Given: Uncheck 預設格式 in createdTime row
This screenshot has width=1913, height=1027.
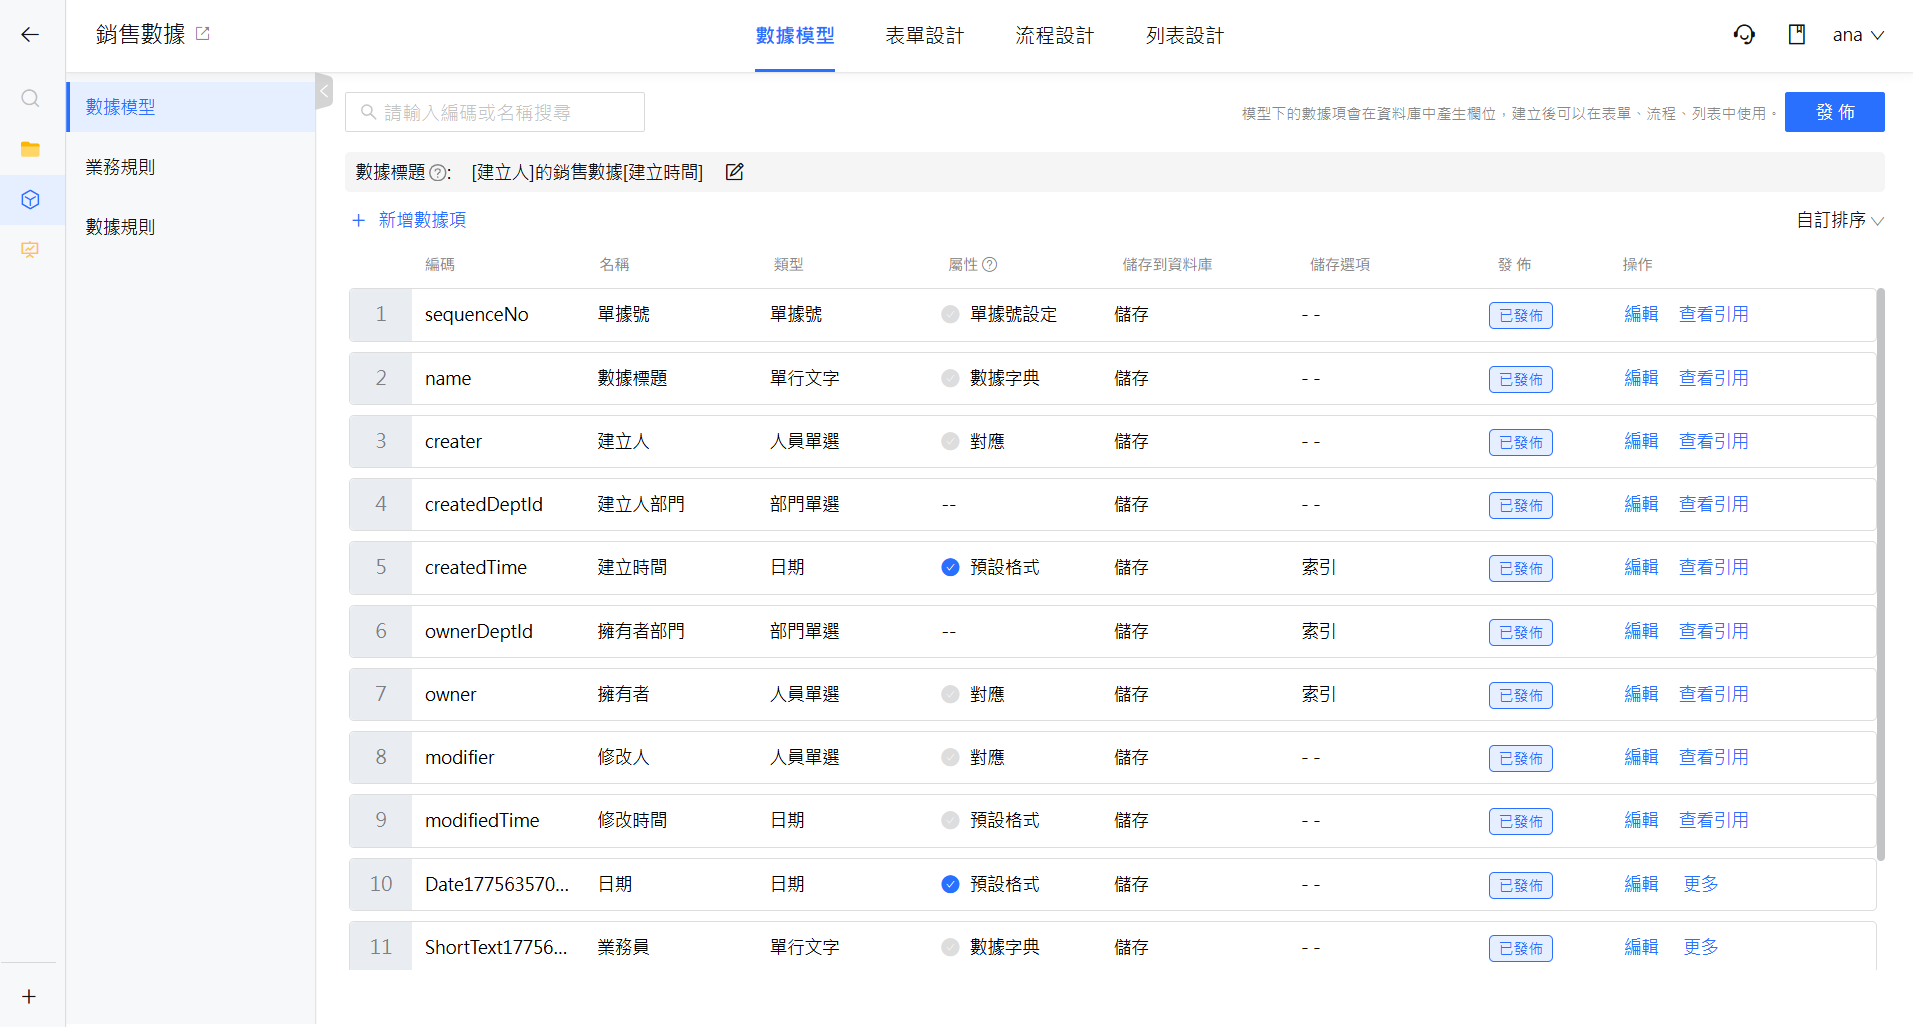Looking at the screenshot, I should [950, 568].
